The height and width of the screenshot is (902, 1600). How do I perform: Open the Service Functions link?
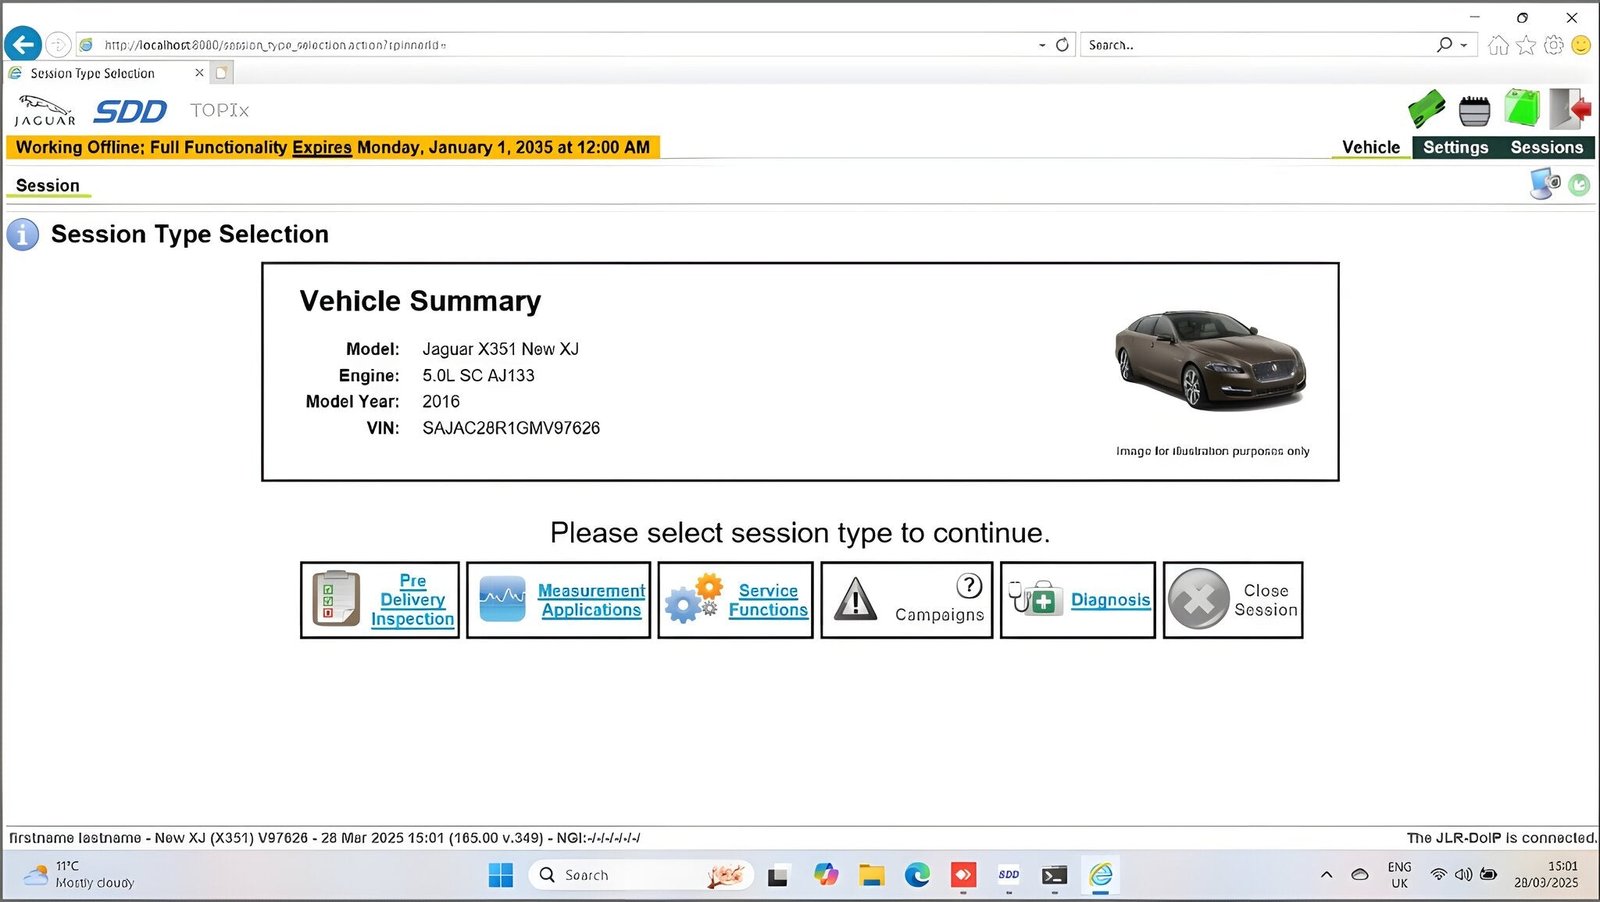(768, 600)
